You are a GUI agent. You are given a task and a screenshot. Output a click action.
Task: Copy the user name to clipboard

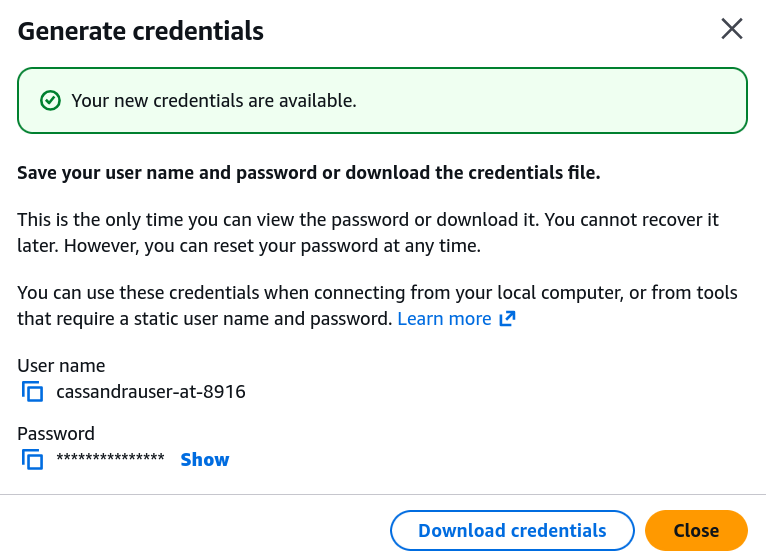33,392
